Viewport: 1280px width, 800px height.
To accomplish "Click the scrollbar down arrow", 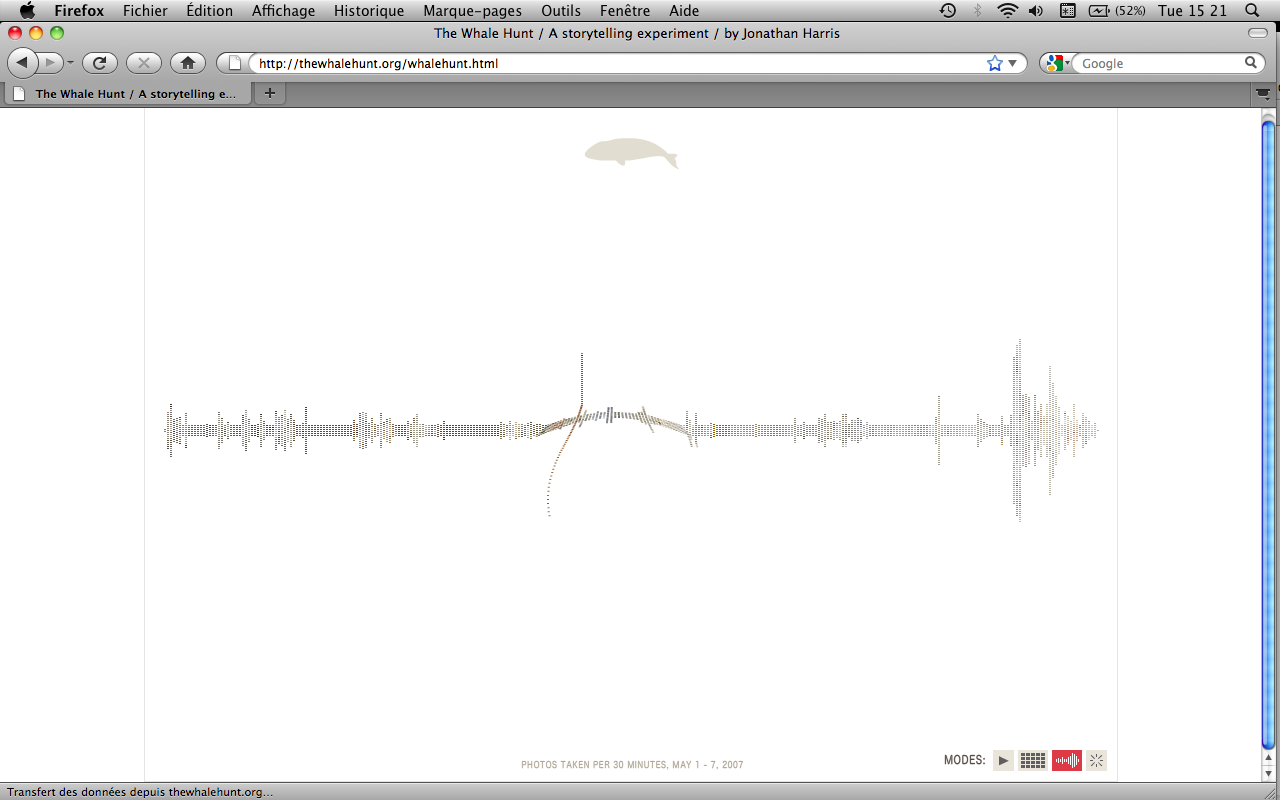I will [x=1269, y=773].
